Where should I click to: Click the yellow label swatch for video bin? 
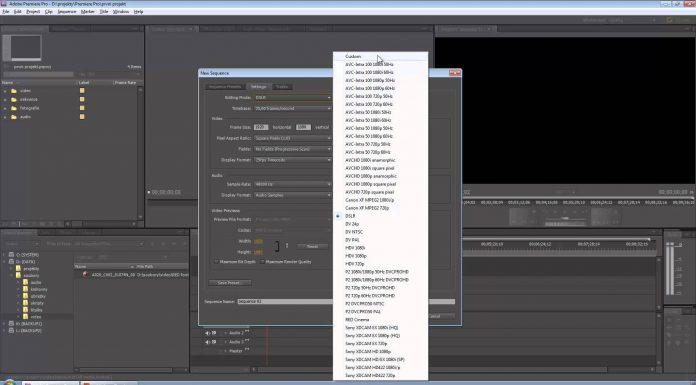coord(82,91)
